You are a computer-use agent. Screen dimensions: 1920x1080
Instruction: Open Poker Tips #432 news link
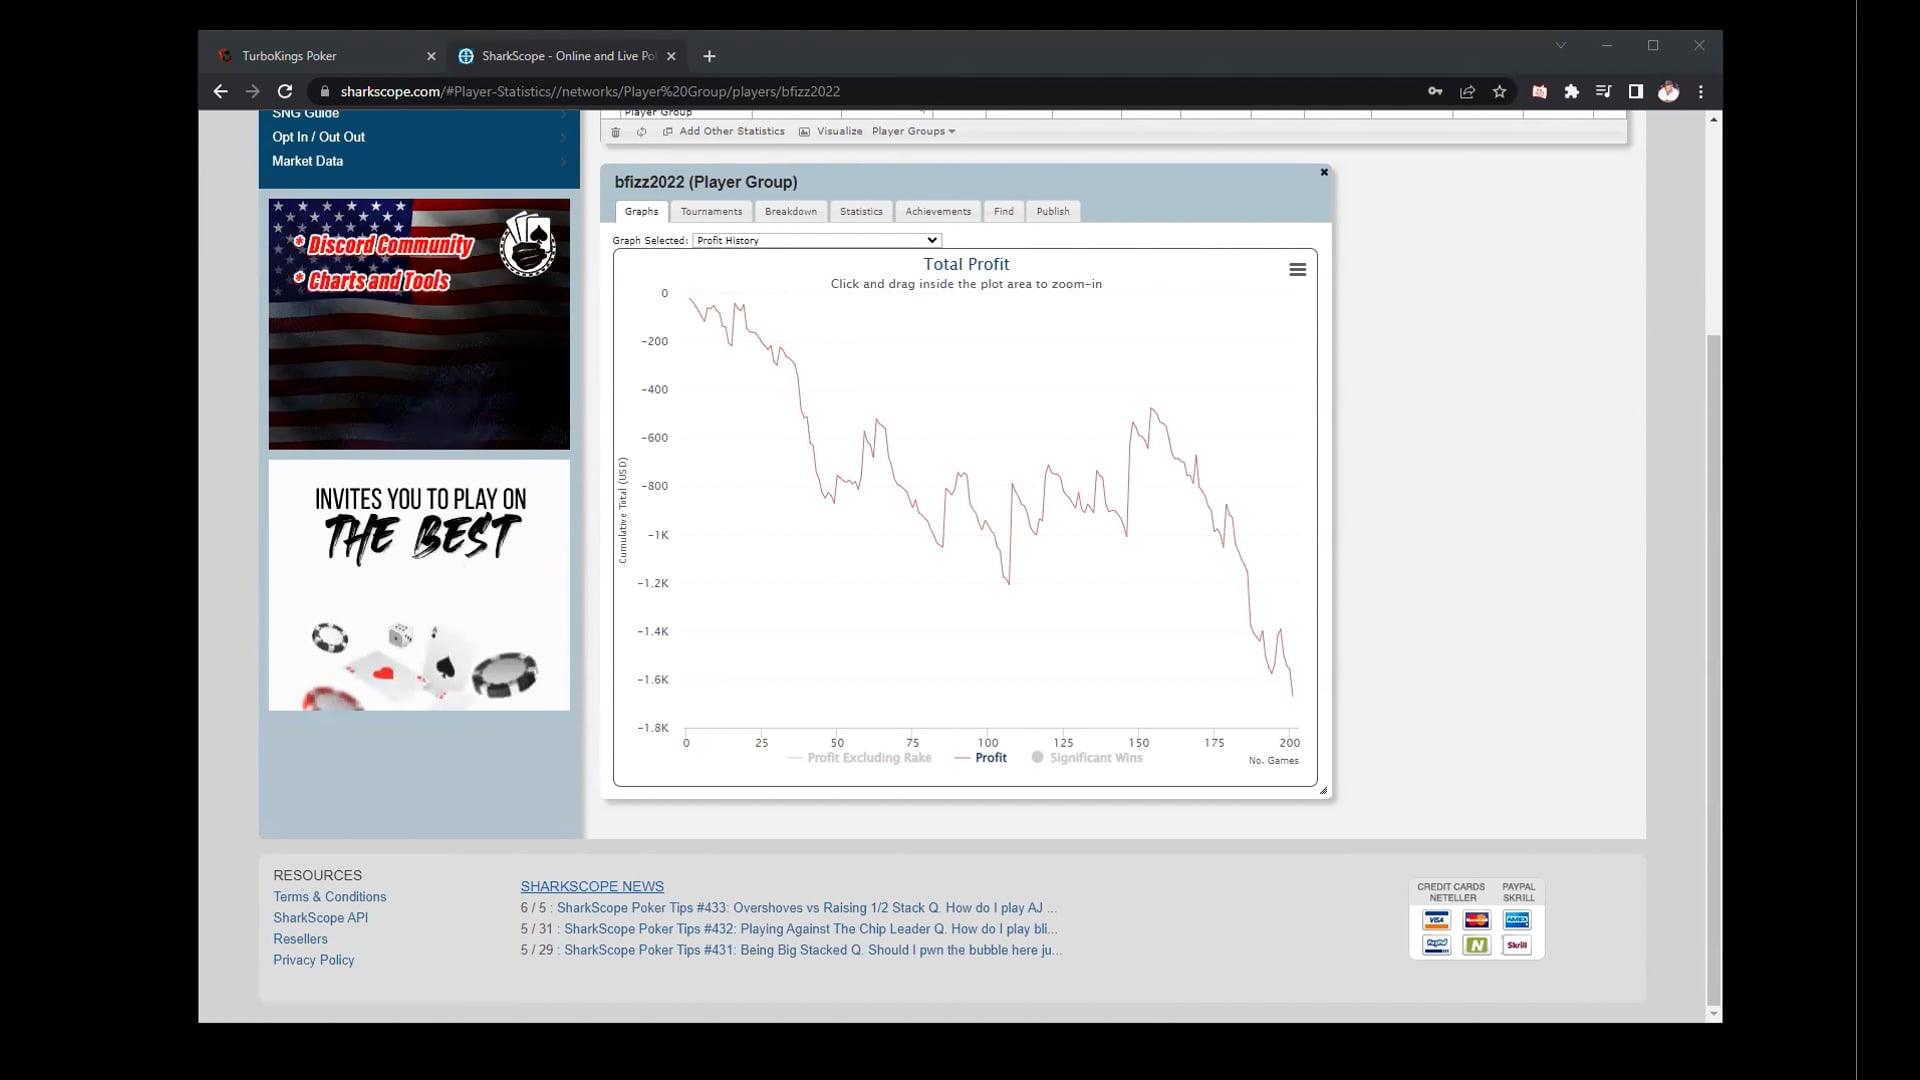click(811, 929)
